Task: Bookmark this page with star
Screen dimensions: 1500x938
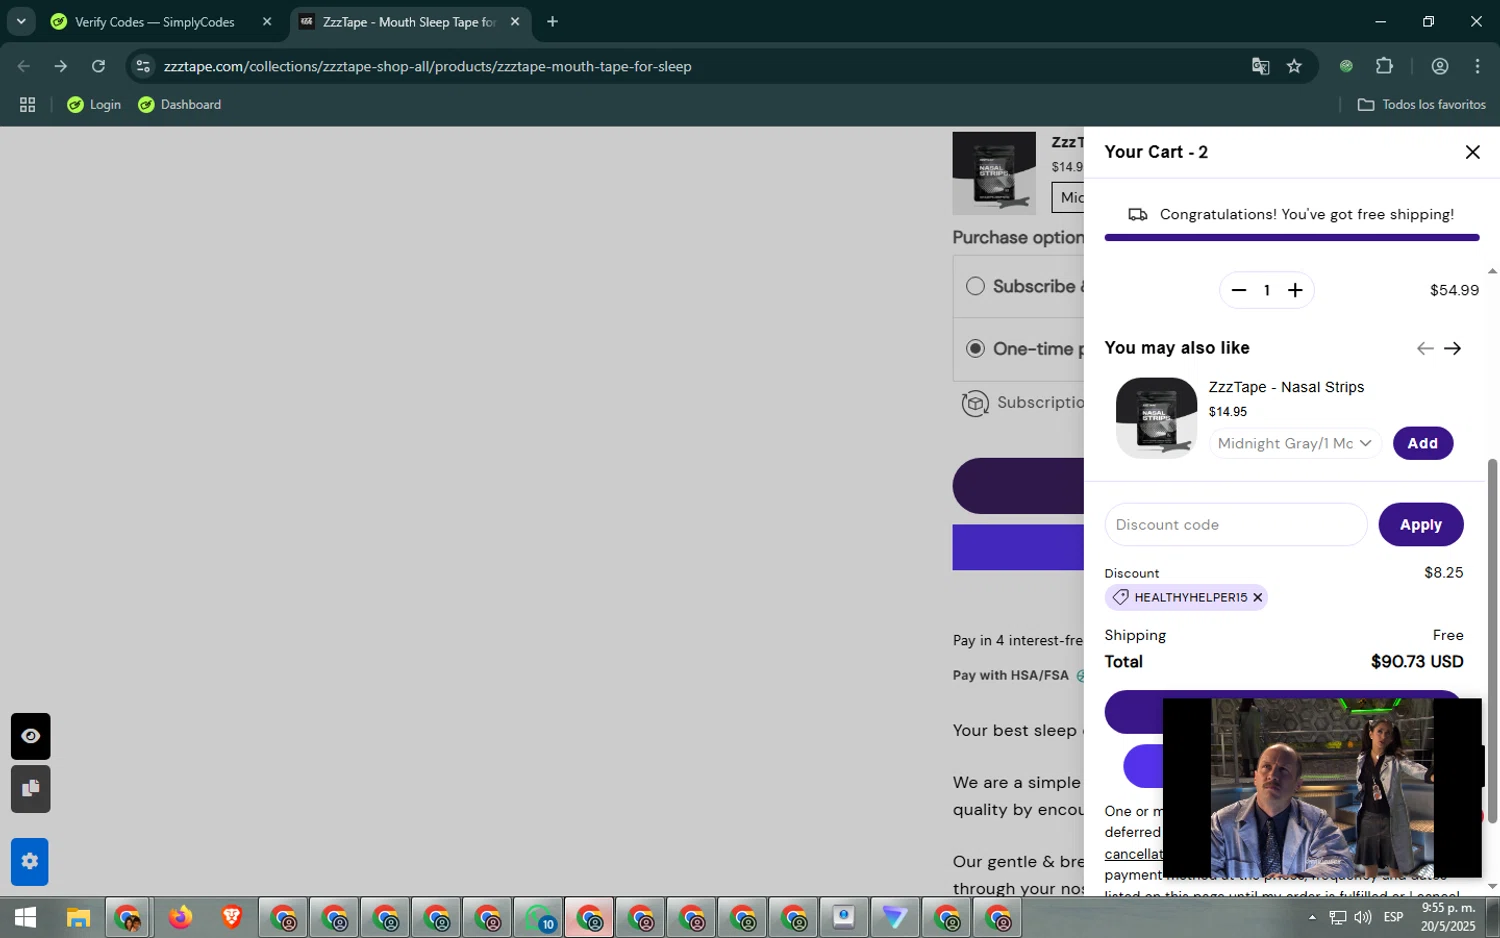Action: (1294, 66)
